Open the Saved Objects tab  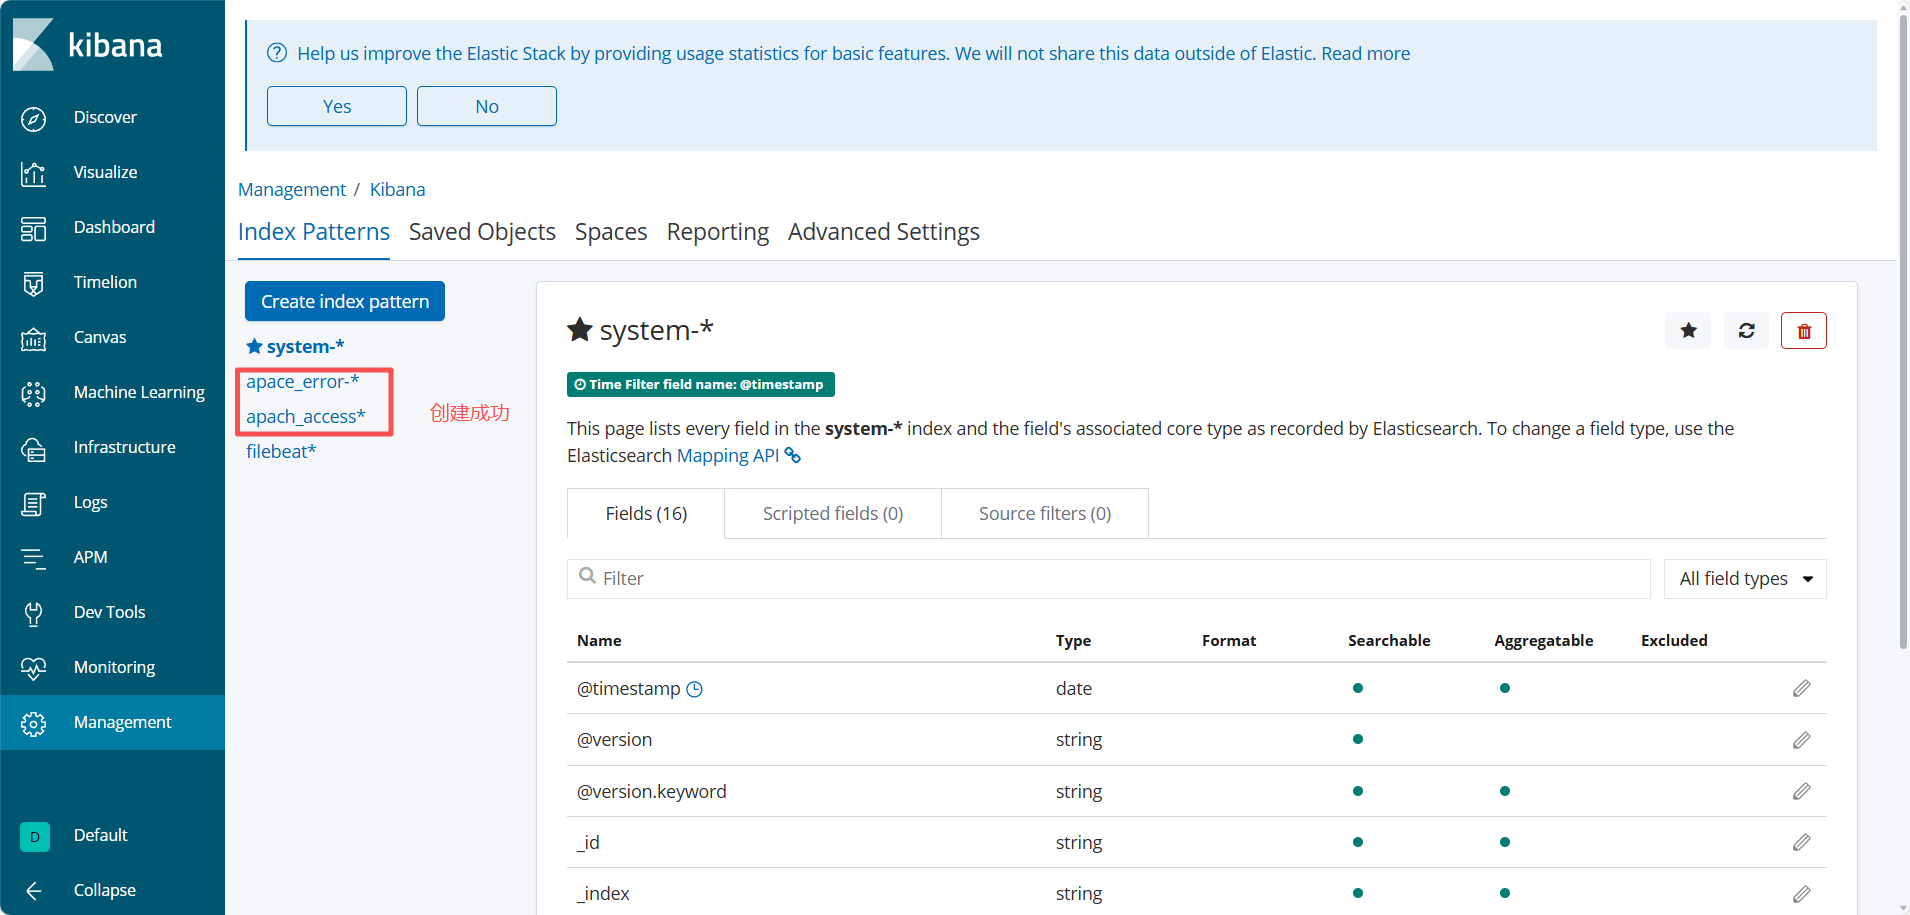482,232
